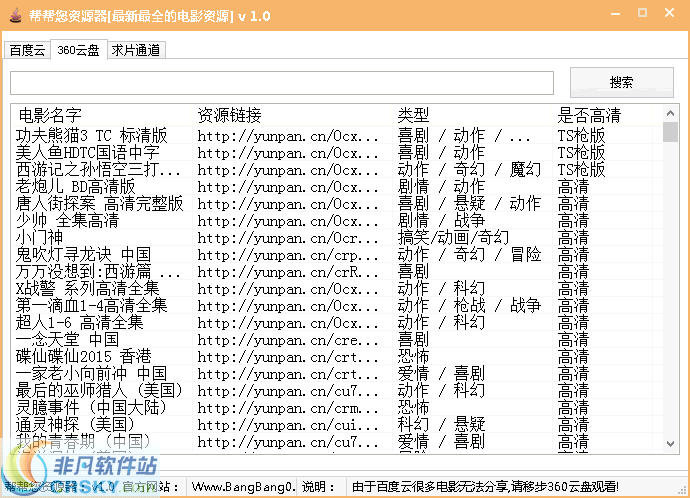Click the link yunpan.cn/crp... for 鬼吹灯寻龙诀
This screenshot has width=690, height=498.
(x=288, y=255)
